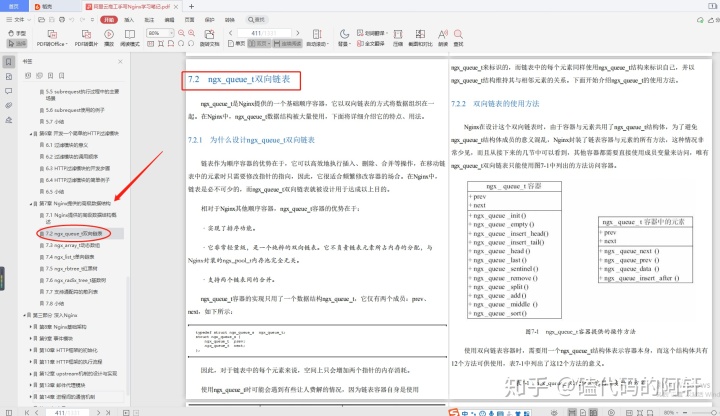Click the print icon in quick toolbar

pyautogui.click(x=62, y=20)
